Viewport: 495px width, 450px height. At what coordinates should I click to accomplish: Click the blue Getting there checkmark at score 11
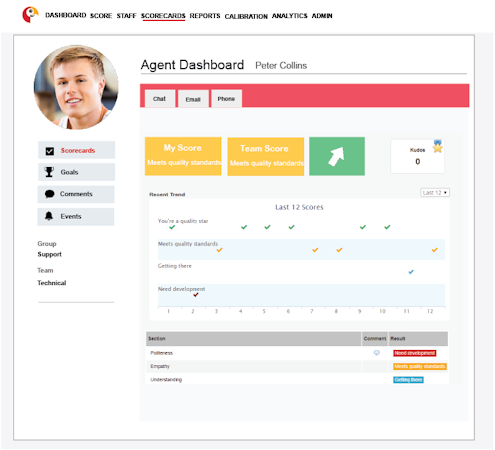point(411,272)
